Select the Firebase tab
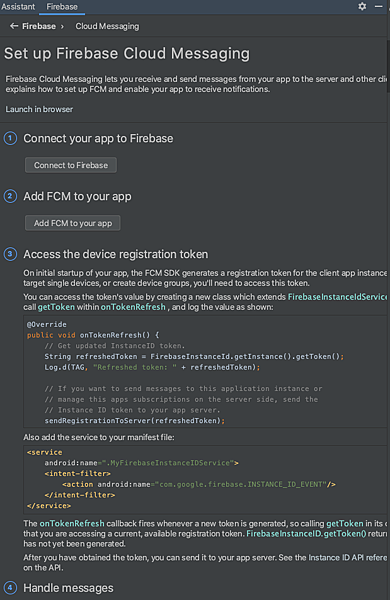Image resolution: width=390 pixels, height=600 pixels. coord(62,7)
